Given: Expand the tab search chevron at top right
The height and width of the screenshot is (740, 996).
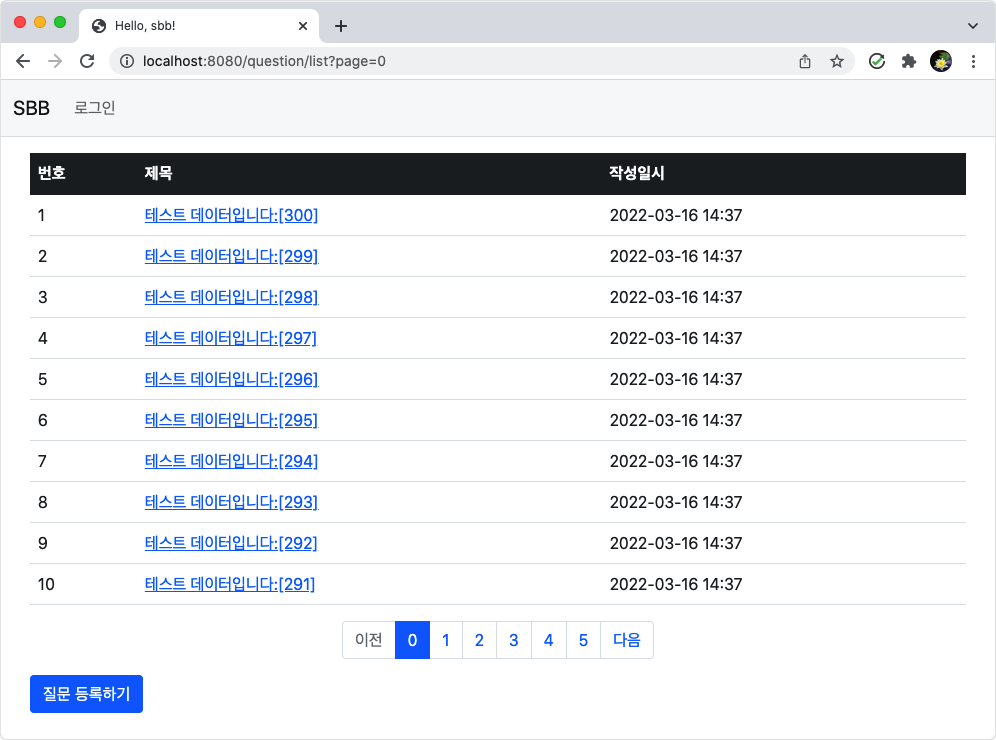Looking at the screenshot, I should tap(974, 25).
